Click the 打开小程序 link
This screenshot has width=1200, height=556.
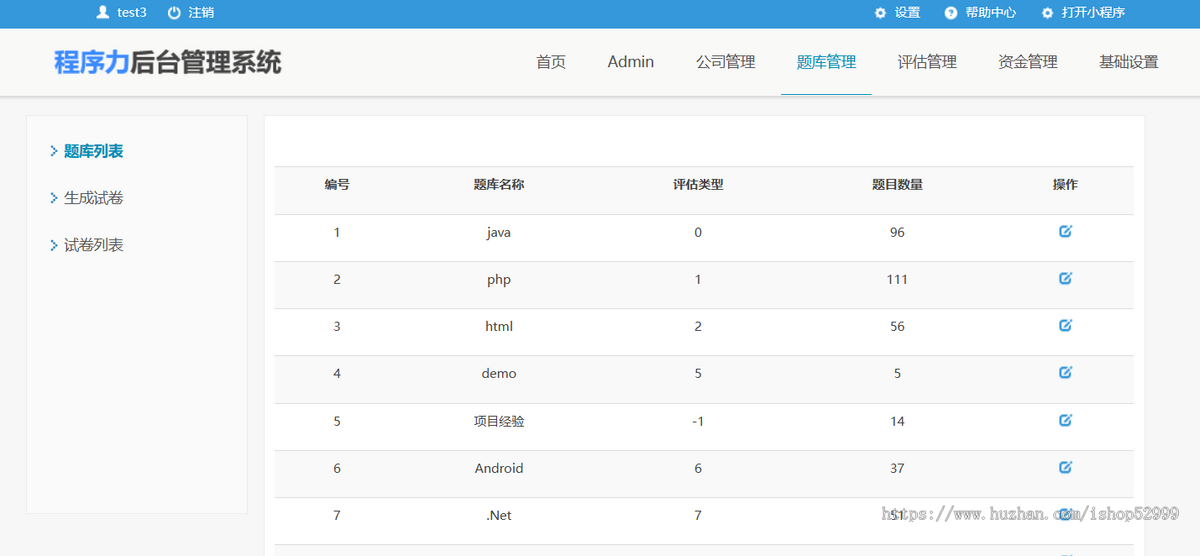click(x=1093, y=13)
